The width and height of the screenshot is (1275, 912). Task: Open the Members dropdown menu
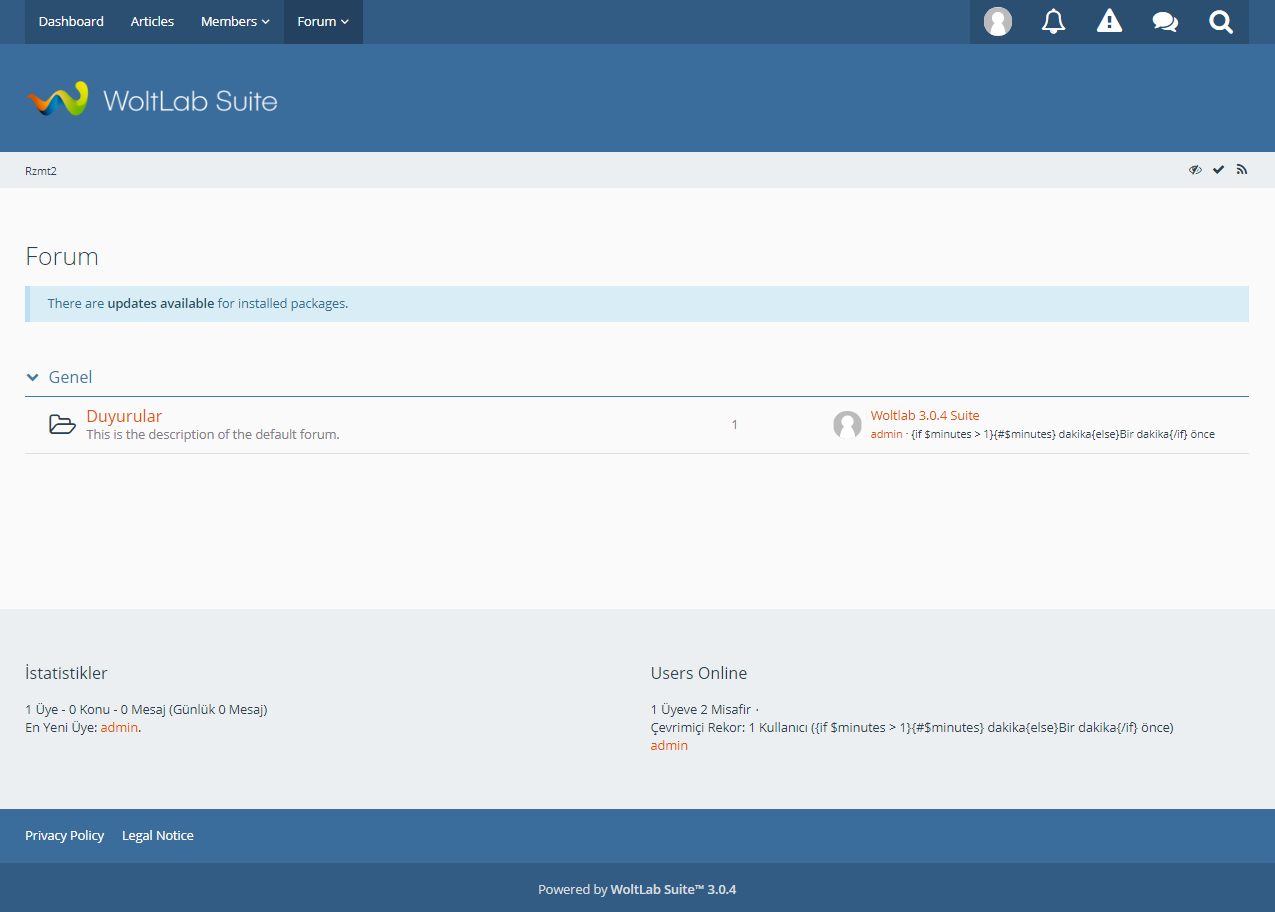[x=235, y=22]
